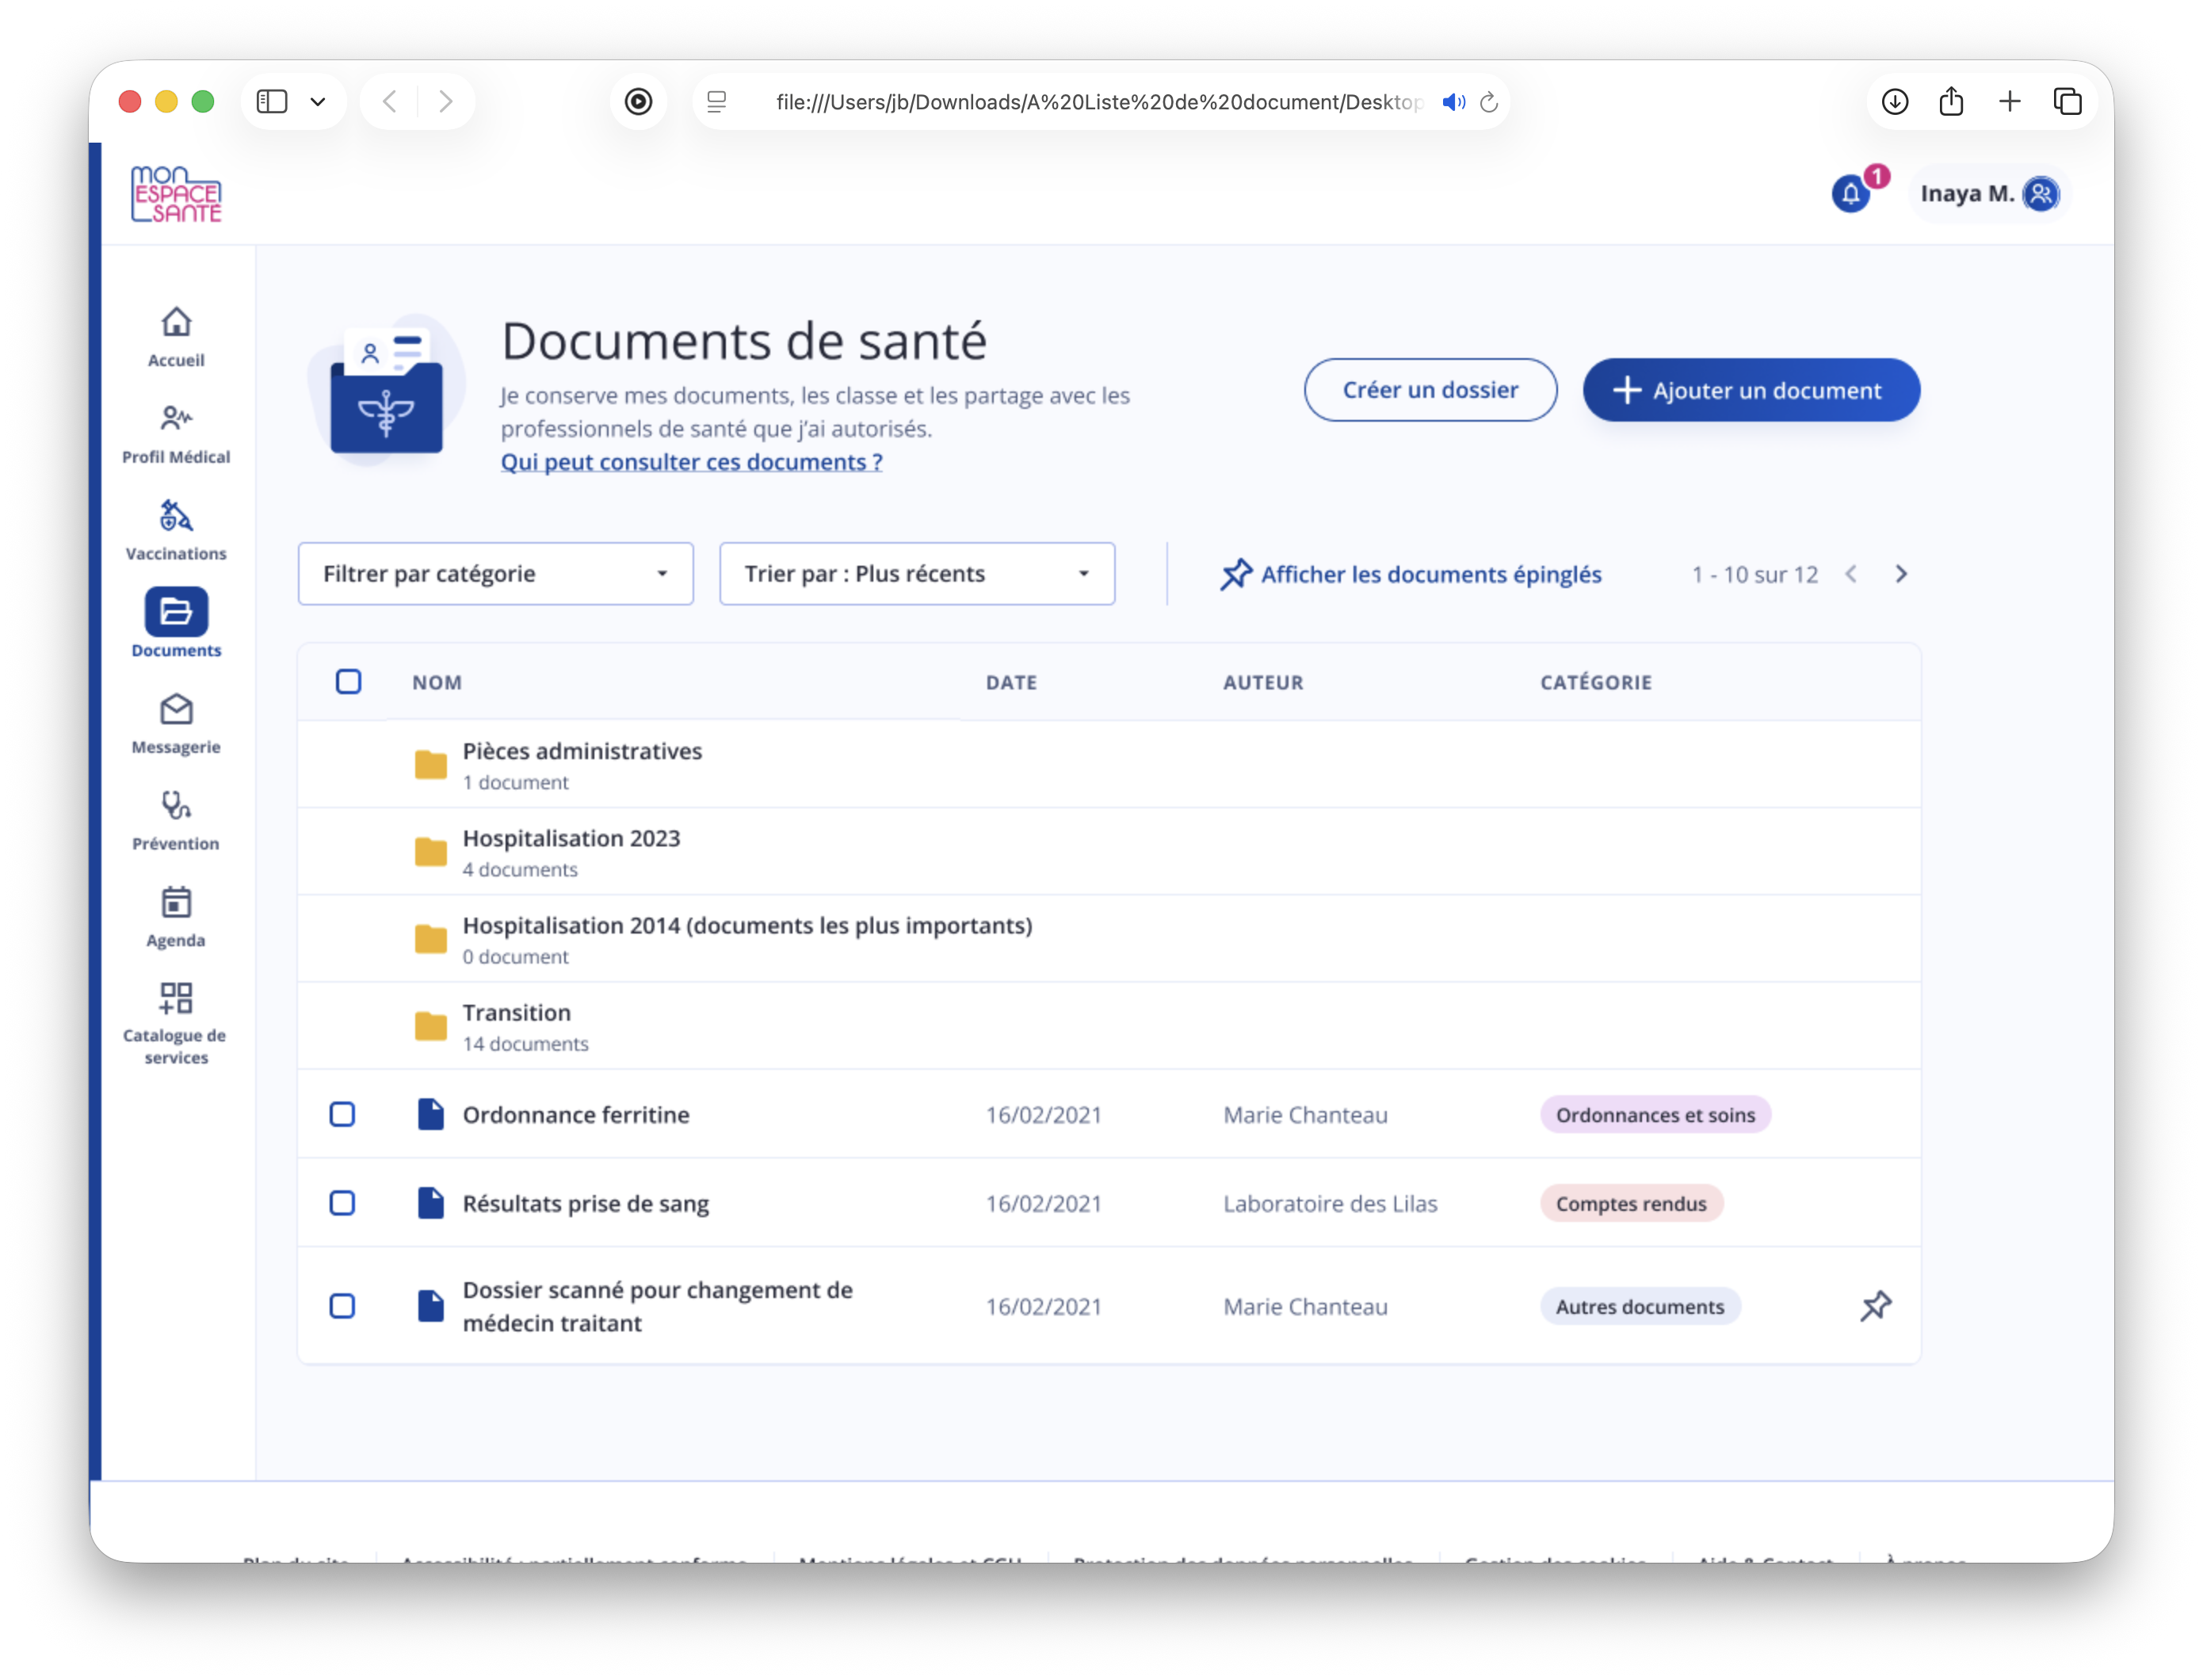Toggle the select-all checkbox in header
Viewport: 2203px width, 1680px height.
[348, 682]
